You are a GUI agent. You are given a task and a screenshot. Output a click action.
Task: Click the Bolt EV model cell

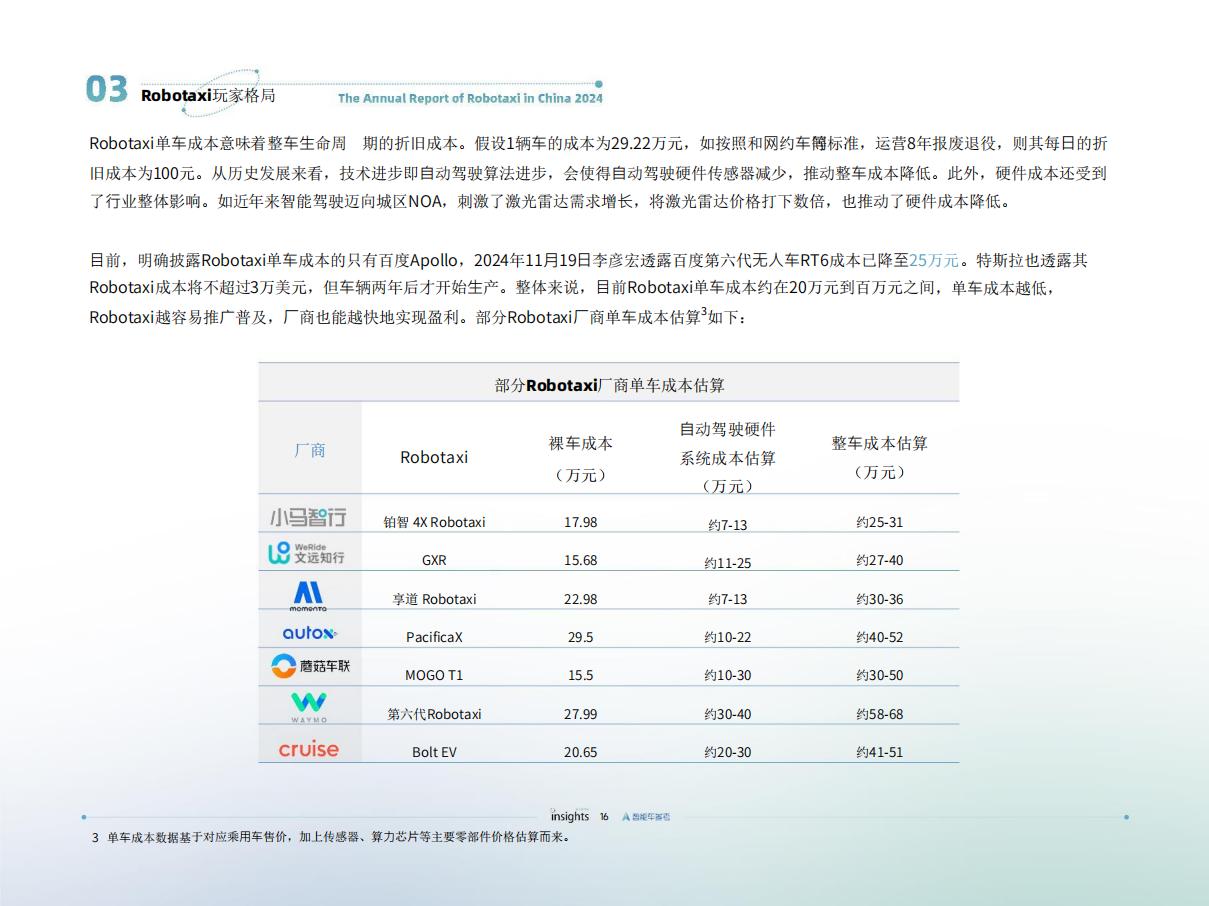(x=434, y=752)
